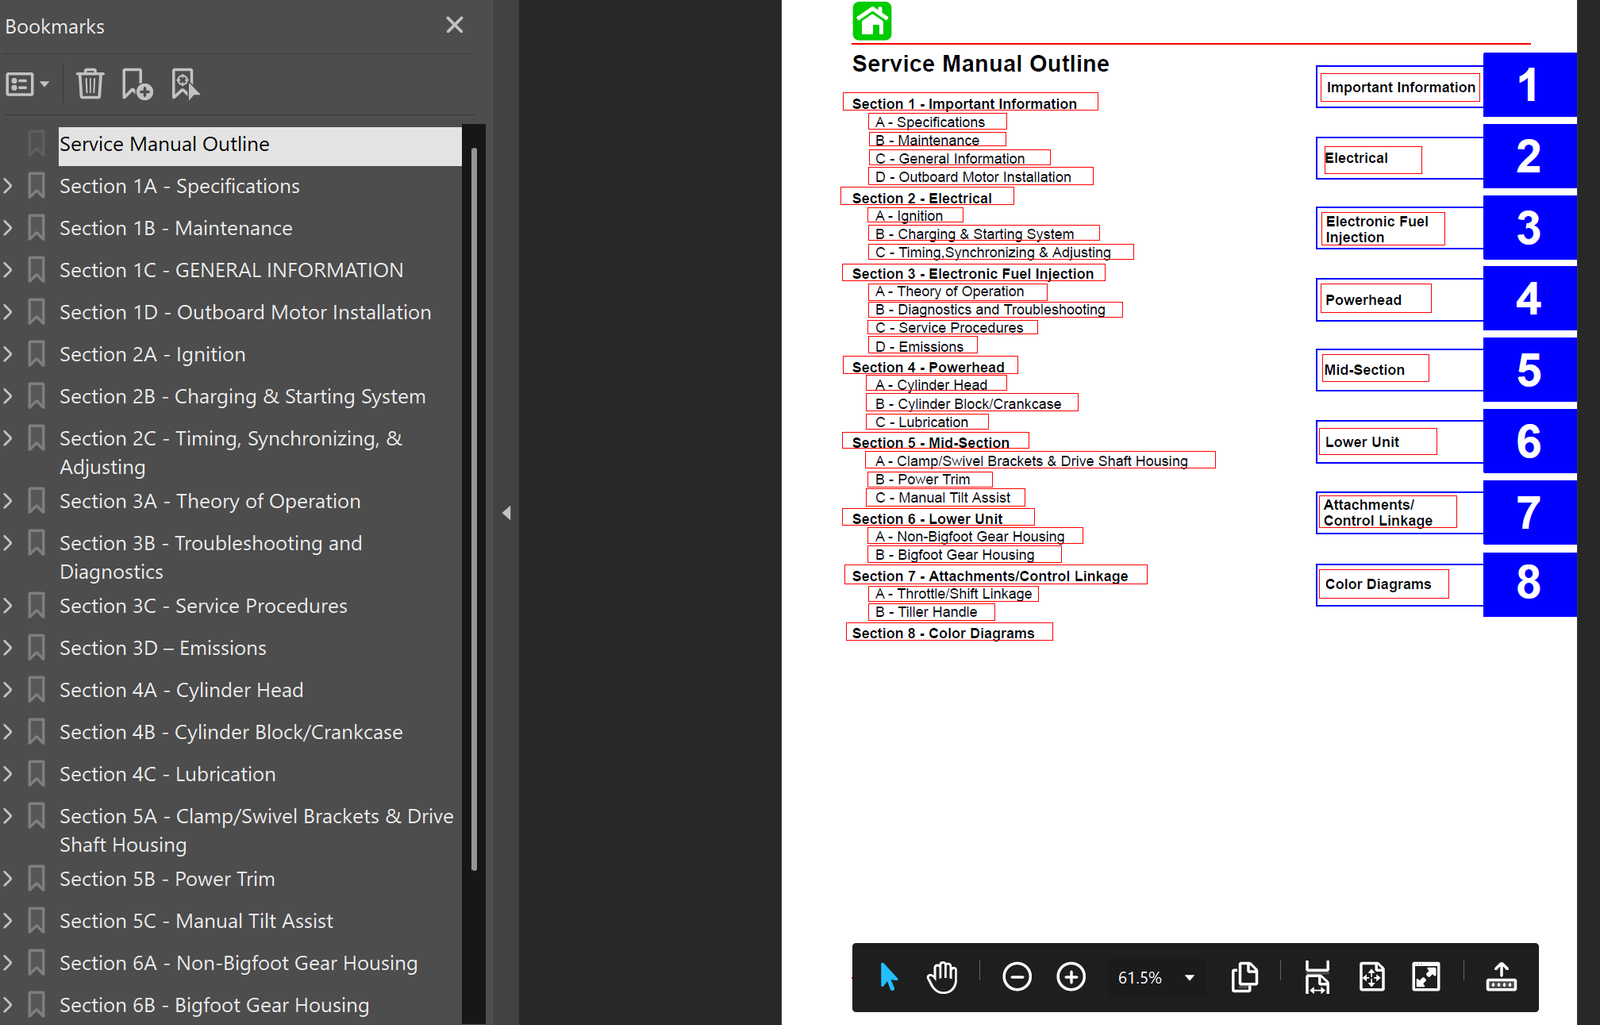Activate the hand pan tool
1600x1025 pixels.
click(942, 977)
